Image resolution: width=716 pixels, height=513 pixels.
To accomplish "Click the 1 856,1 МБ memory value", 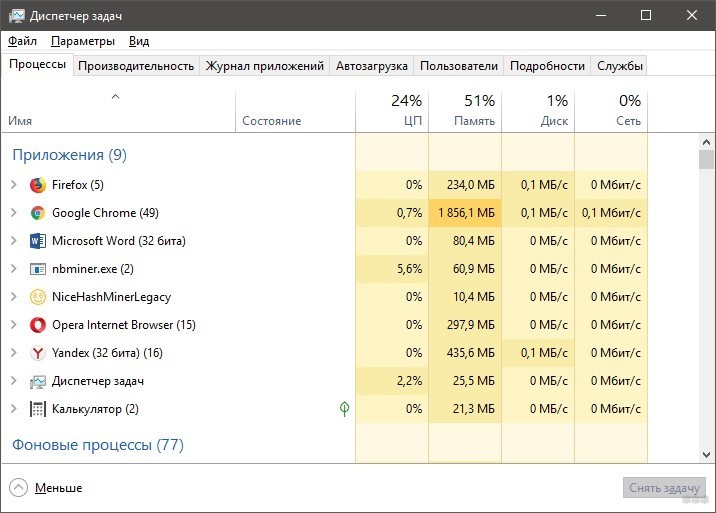I will pyautogui.click(x=466, y=213).
